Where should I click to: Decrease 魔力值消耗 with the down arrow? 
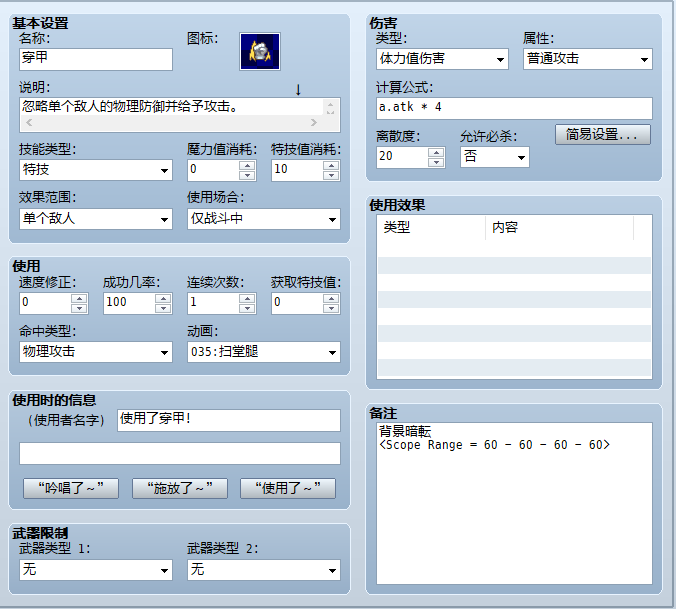pyautogui.click(x=247, y=175)
